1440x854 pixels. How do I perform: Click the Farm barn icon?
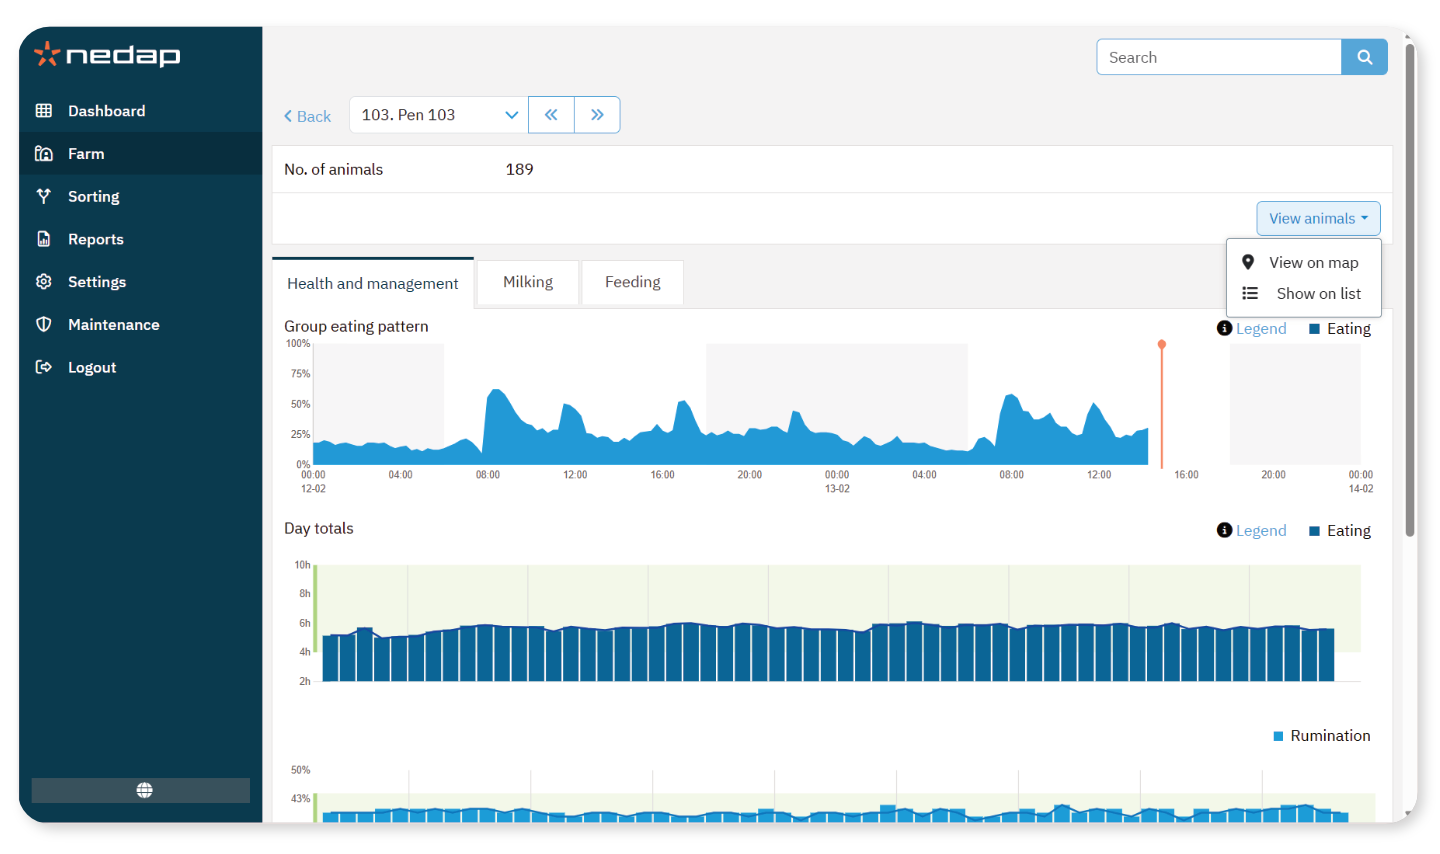[x=44, y=154]
